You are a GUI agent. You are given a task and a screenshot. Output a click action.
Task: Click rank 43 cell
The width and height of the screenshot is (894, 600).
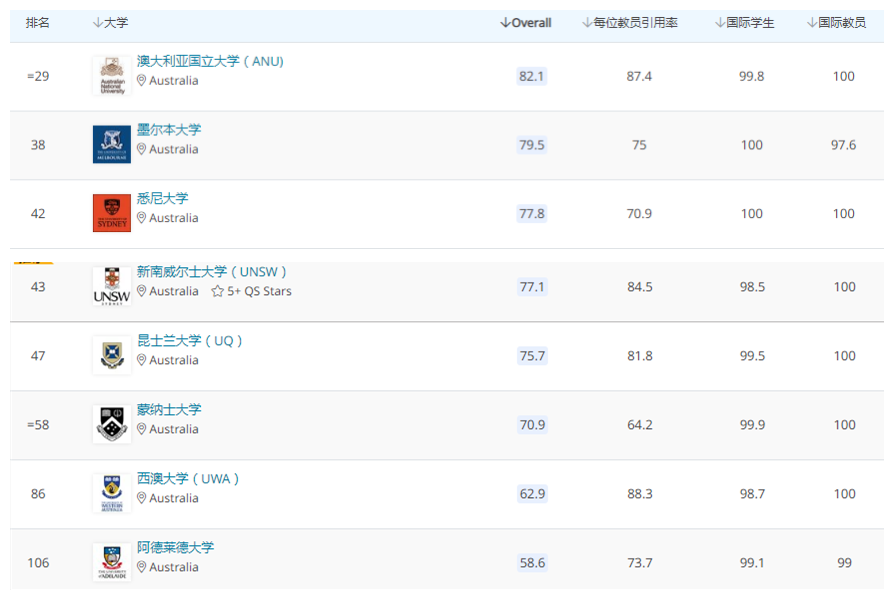[38, 286]
